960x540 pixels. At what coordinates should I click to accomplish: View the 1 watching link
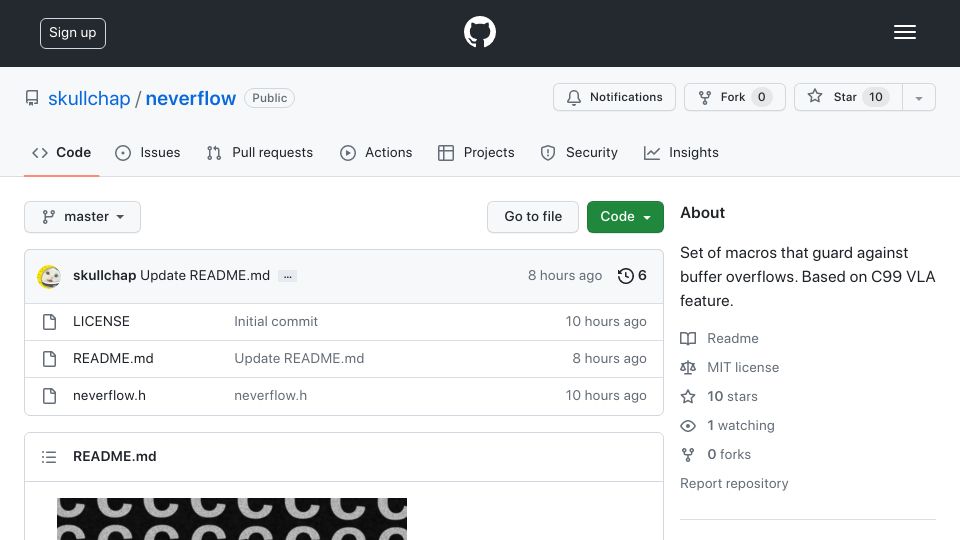[727, 426]
